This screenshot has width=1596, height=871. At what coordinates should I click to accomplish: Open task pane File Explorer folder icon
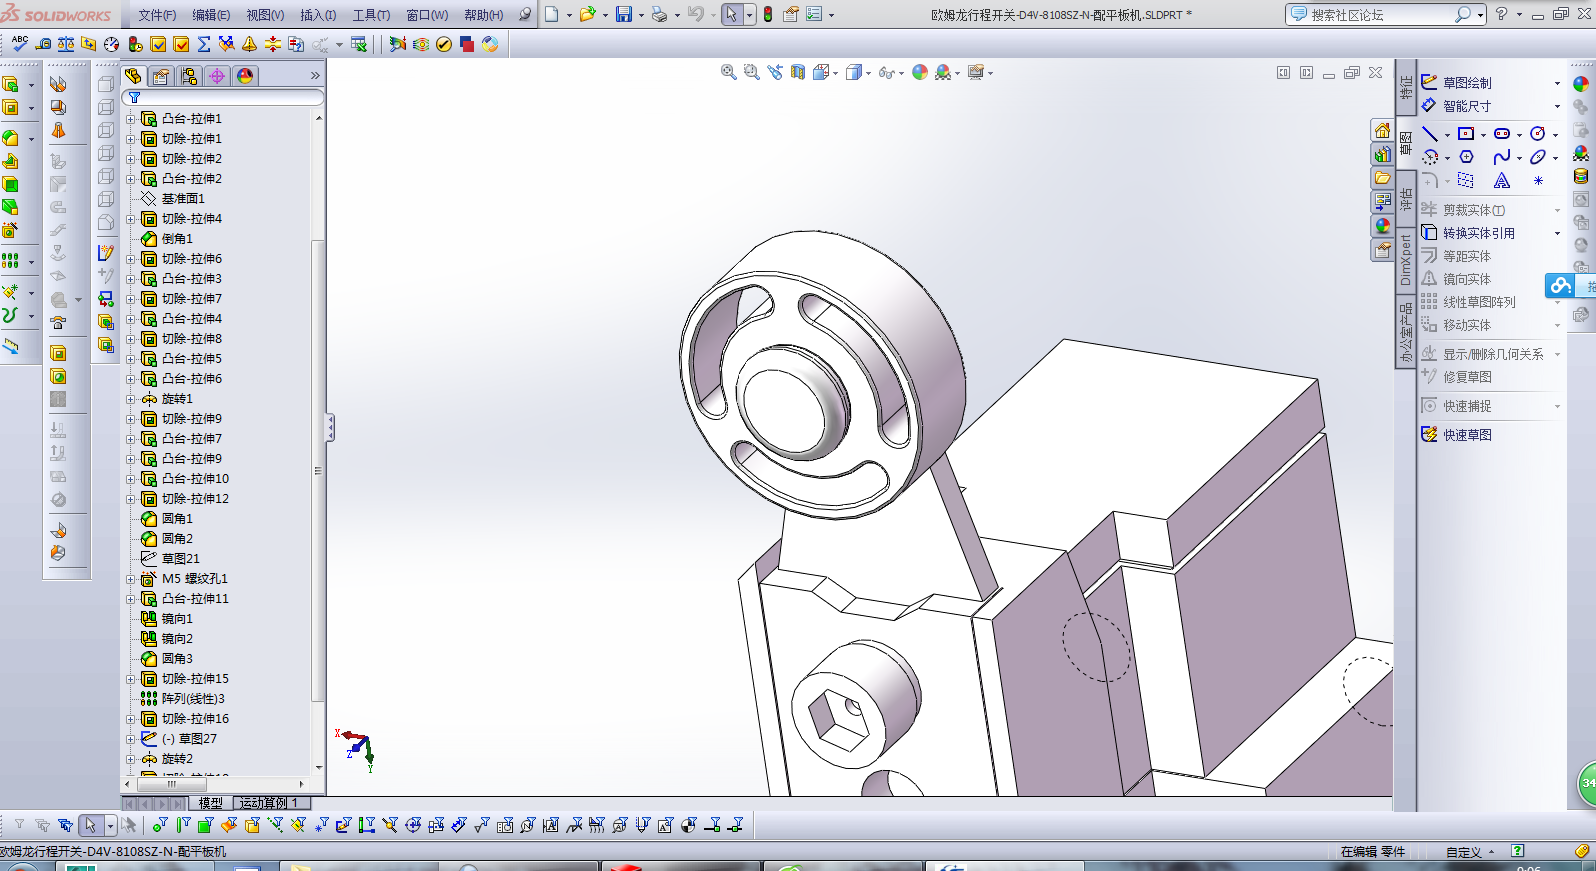pos(1382,178)
